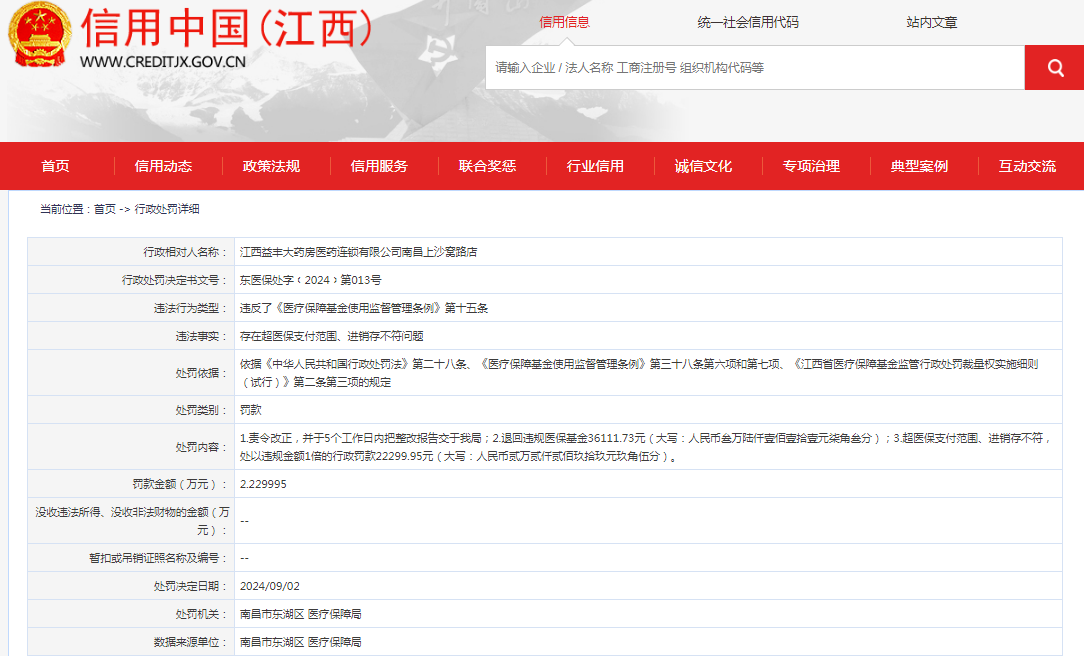Click the 违法事实 row label

click(201, 336)
